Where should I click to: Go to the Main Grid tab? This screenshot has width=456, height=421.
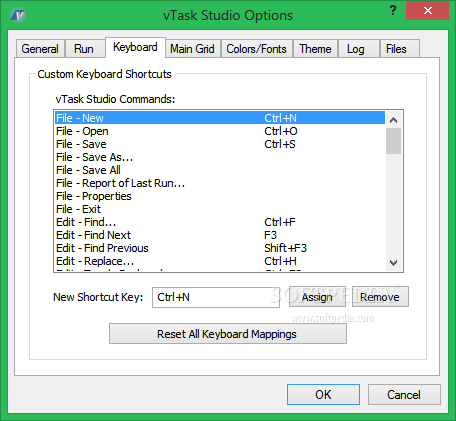click(192, 49)
